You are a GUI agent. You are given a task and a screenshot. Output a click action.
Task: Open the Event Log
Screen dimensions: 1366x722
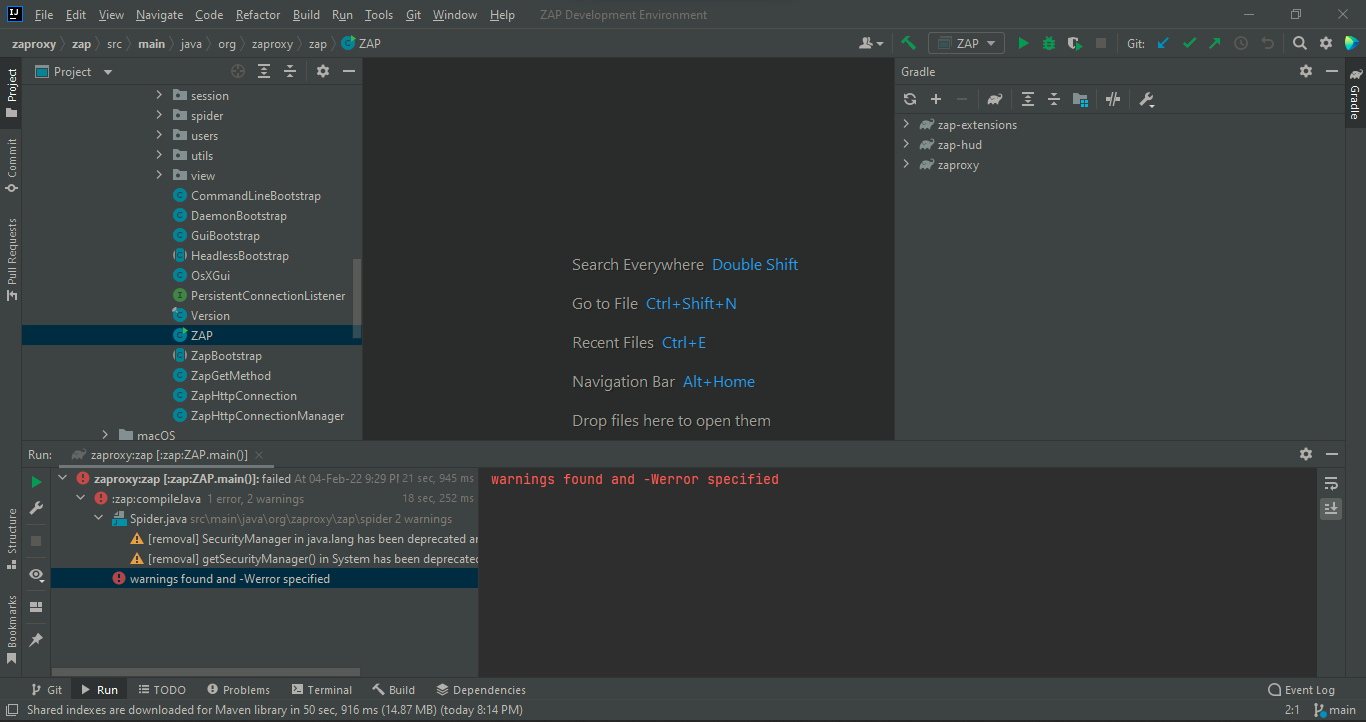click(1301, 689)
